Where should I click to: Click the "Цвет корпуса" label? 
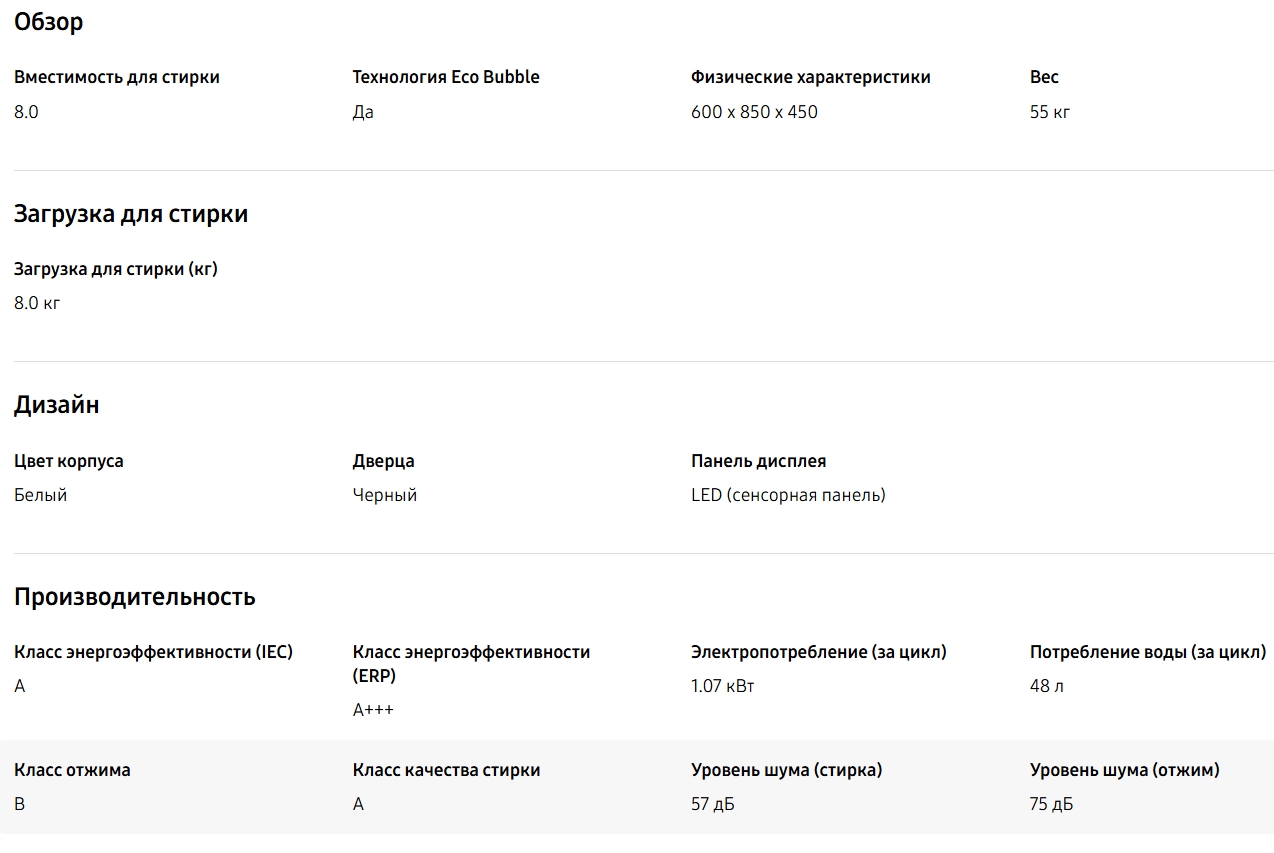pyautogui.click(x=69, y=461)
